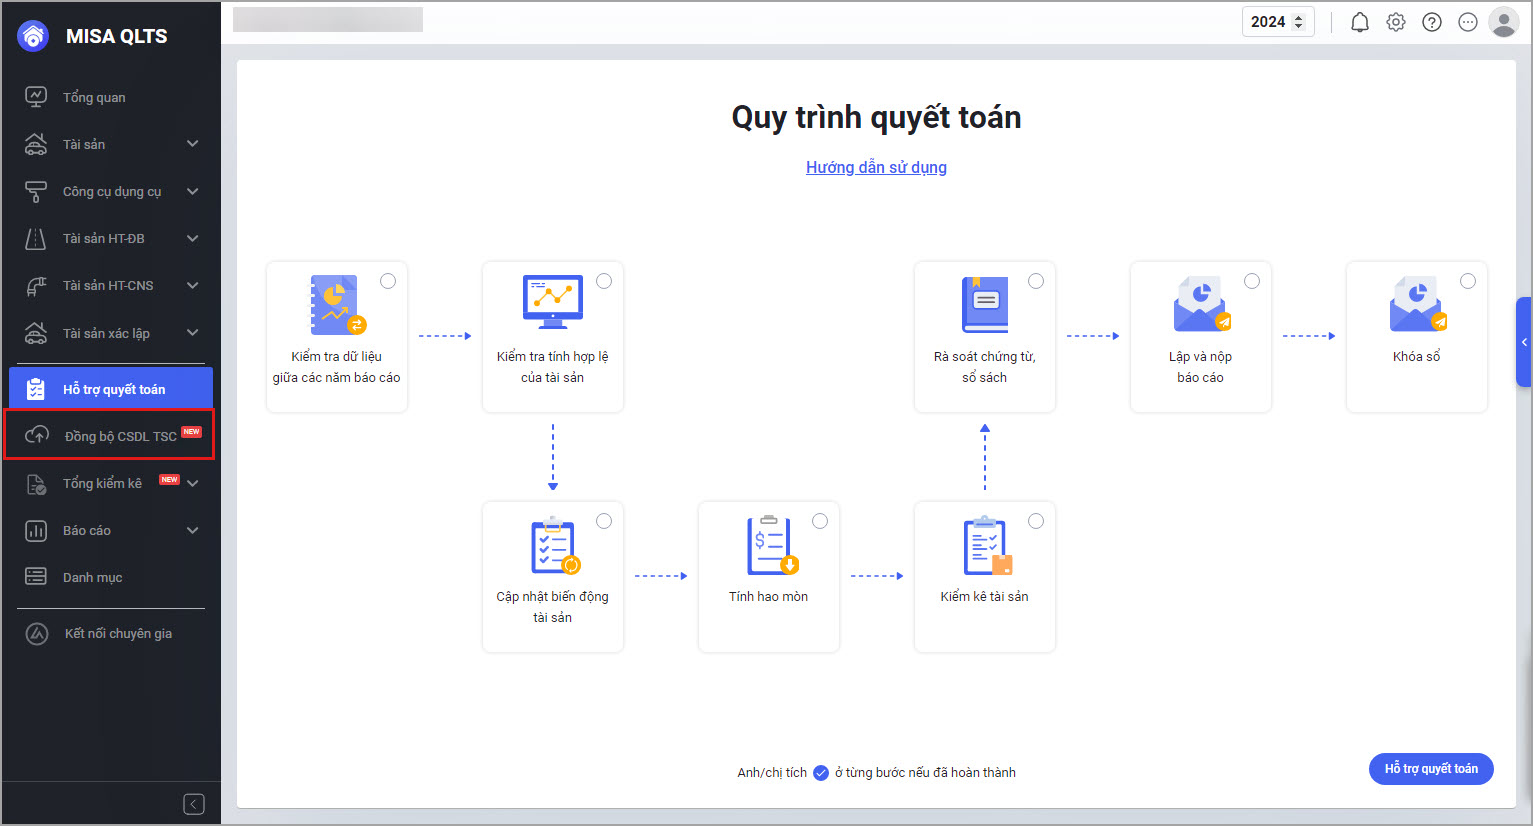Mark Kiểm tra dữ liệu giữa các năm complete
Screen dimensions: 1533x826
(388, 281)
